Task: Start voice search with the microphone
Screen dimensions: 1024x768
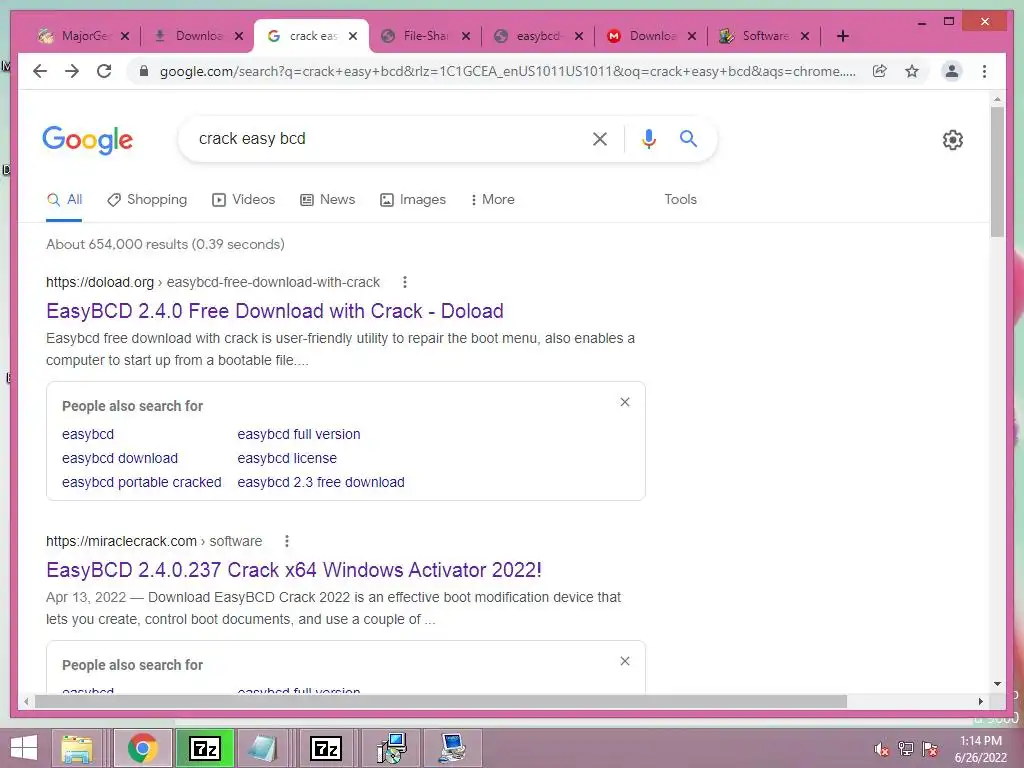Action: (648, 138)
